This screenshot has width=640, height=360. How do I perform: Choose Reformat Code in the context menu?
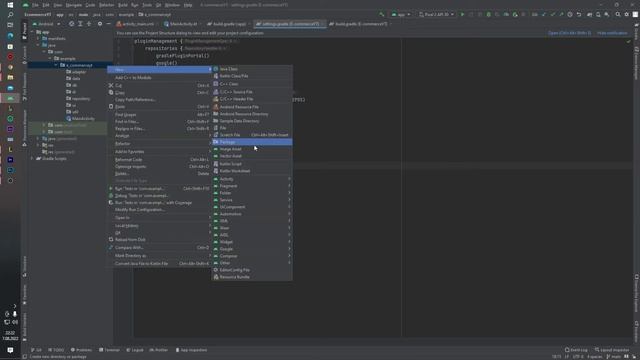tap(159, 160)
